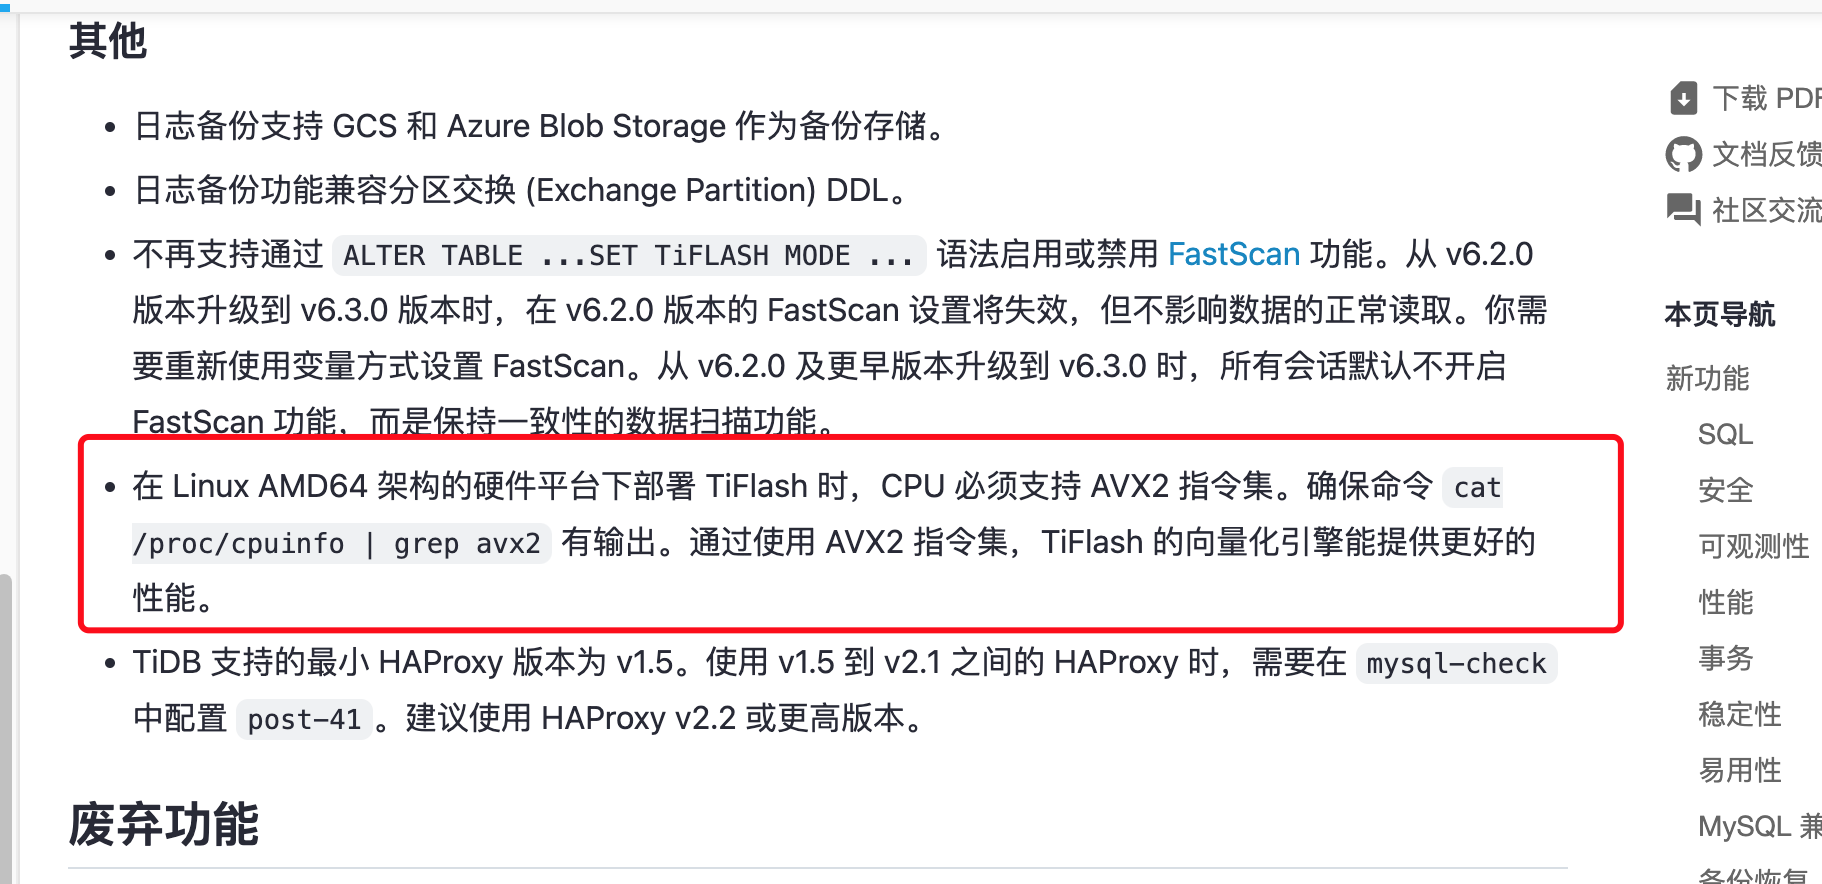Jump to 新功能 in page navigation
This screenshot has width=1822, height=884.
(x=1707, y=378)
